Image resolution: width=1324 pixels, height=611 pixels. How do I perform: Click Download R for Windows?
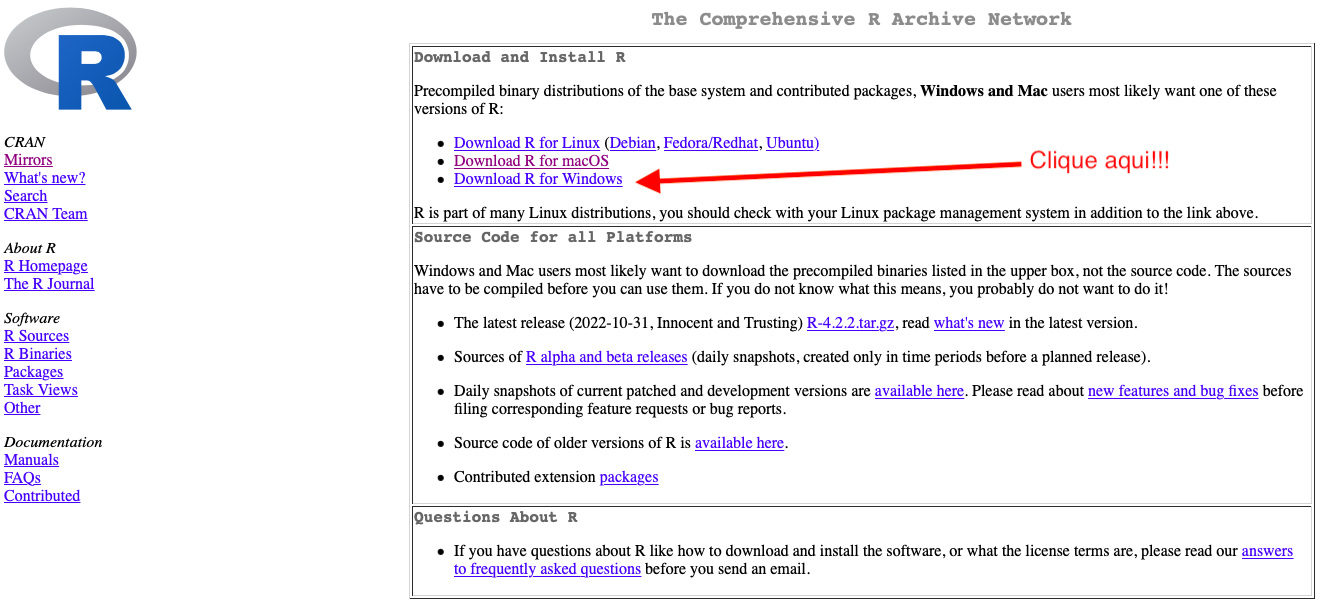pos(538,179)
